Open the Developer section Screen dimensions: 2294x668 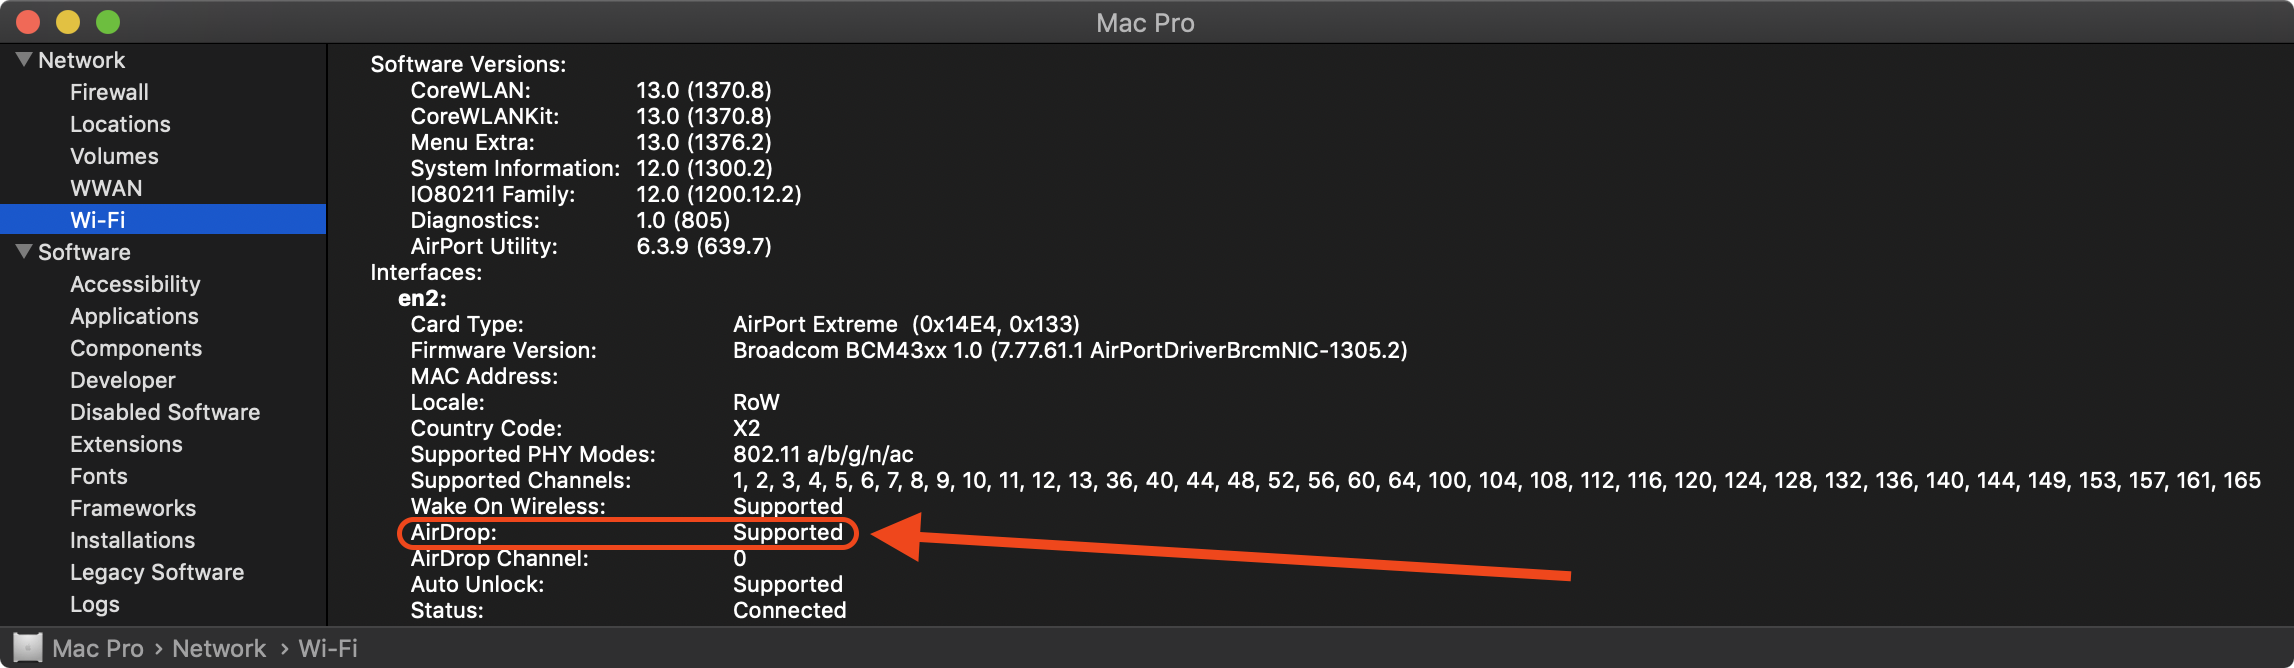(x=122, y=380)
